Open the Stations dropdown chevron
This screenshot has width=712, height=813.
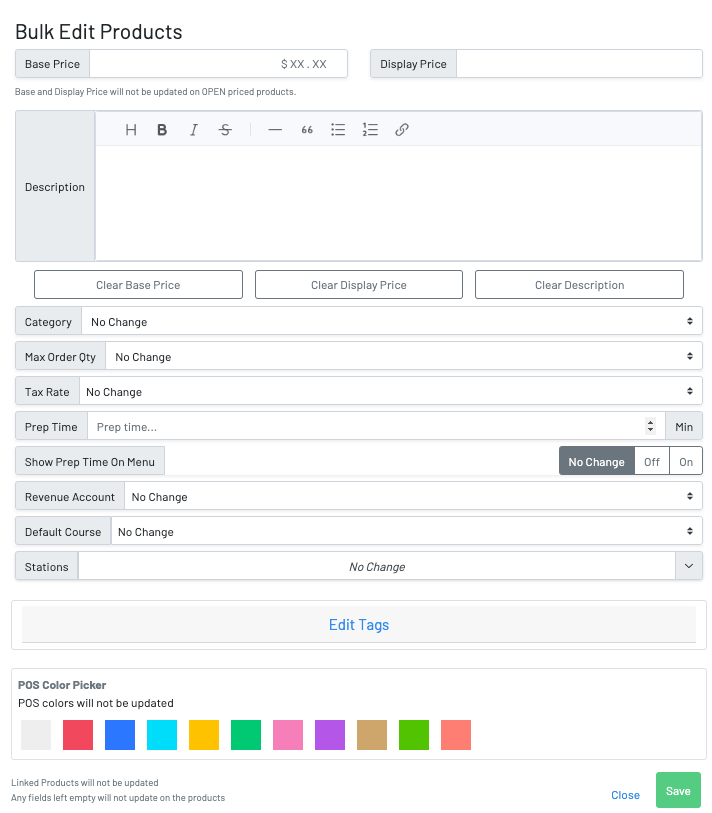pyautogui.click(x=689, y=566)
